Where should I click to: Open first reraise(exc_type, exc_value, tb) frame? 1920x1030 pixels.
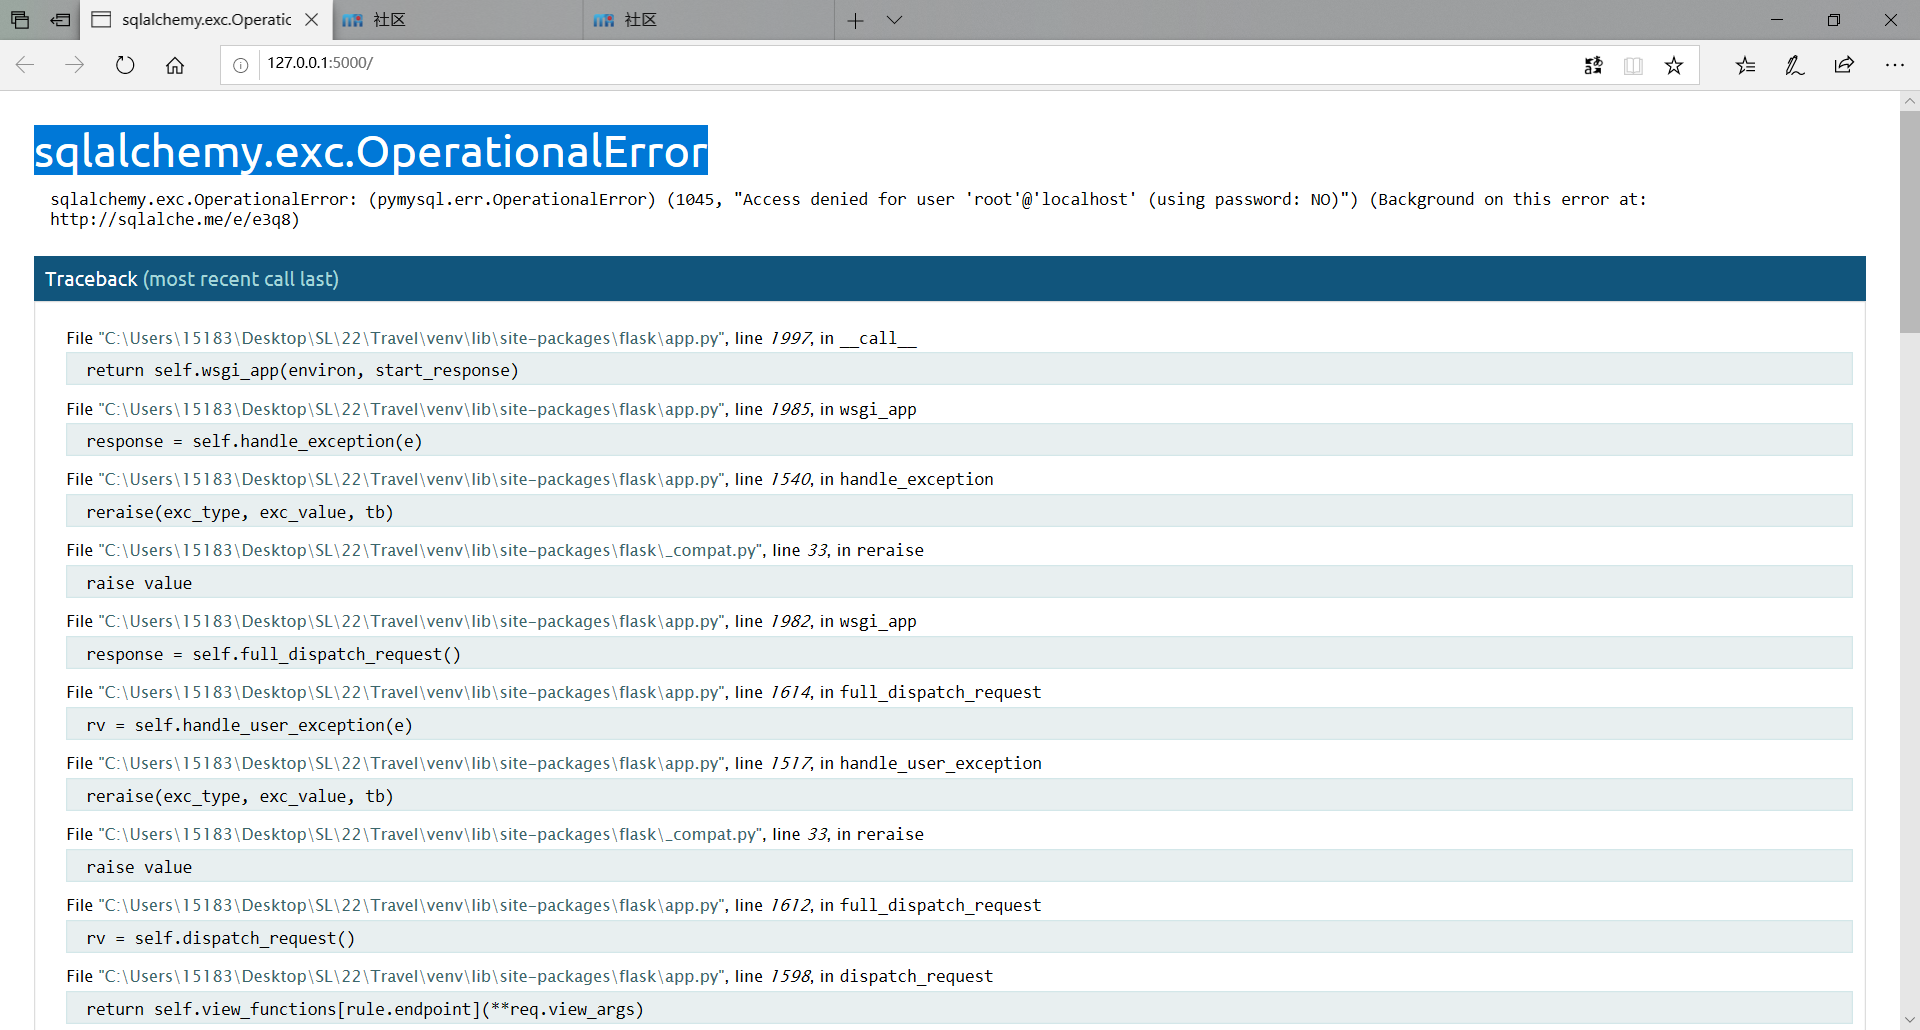(959, 512)
